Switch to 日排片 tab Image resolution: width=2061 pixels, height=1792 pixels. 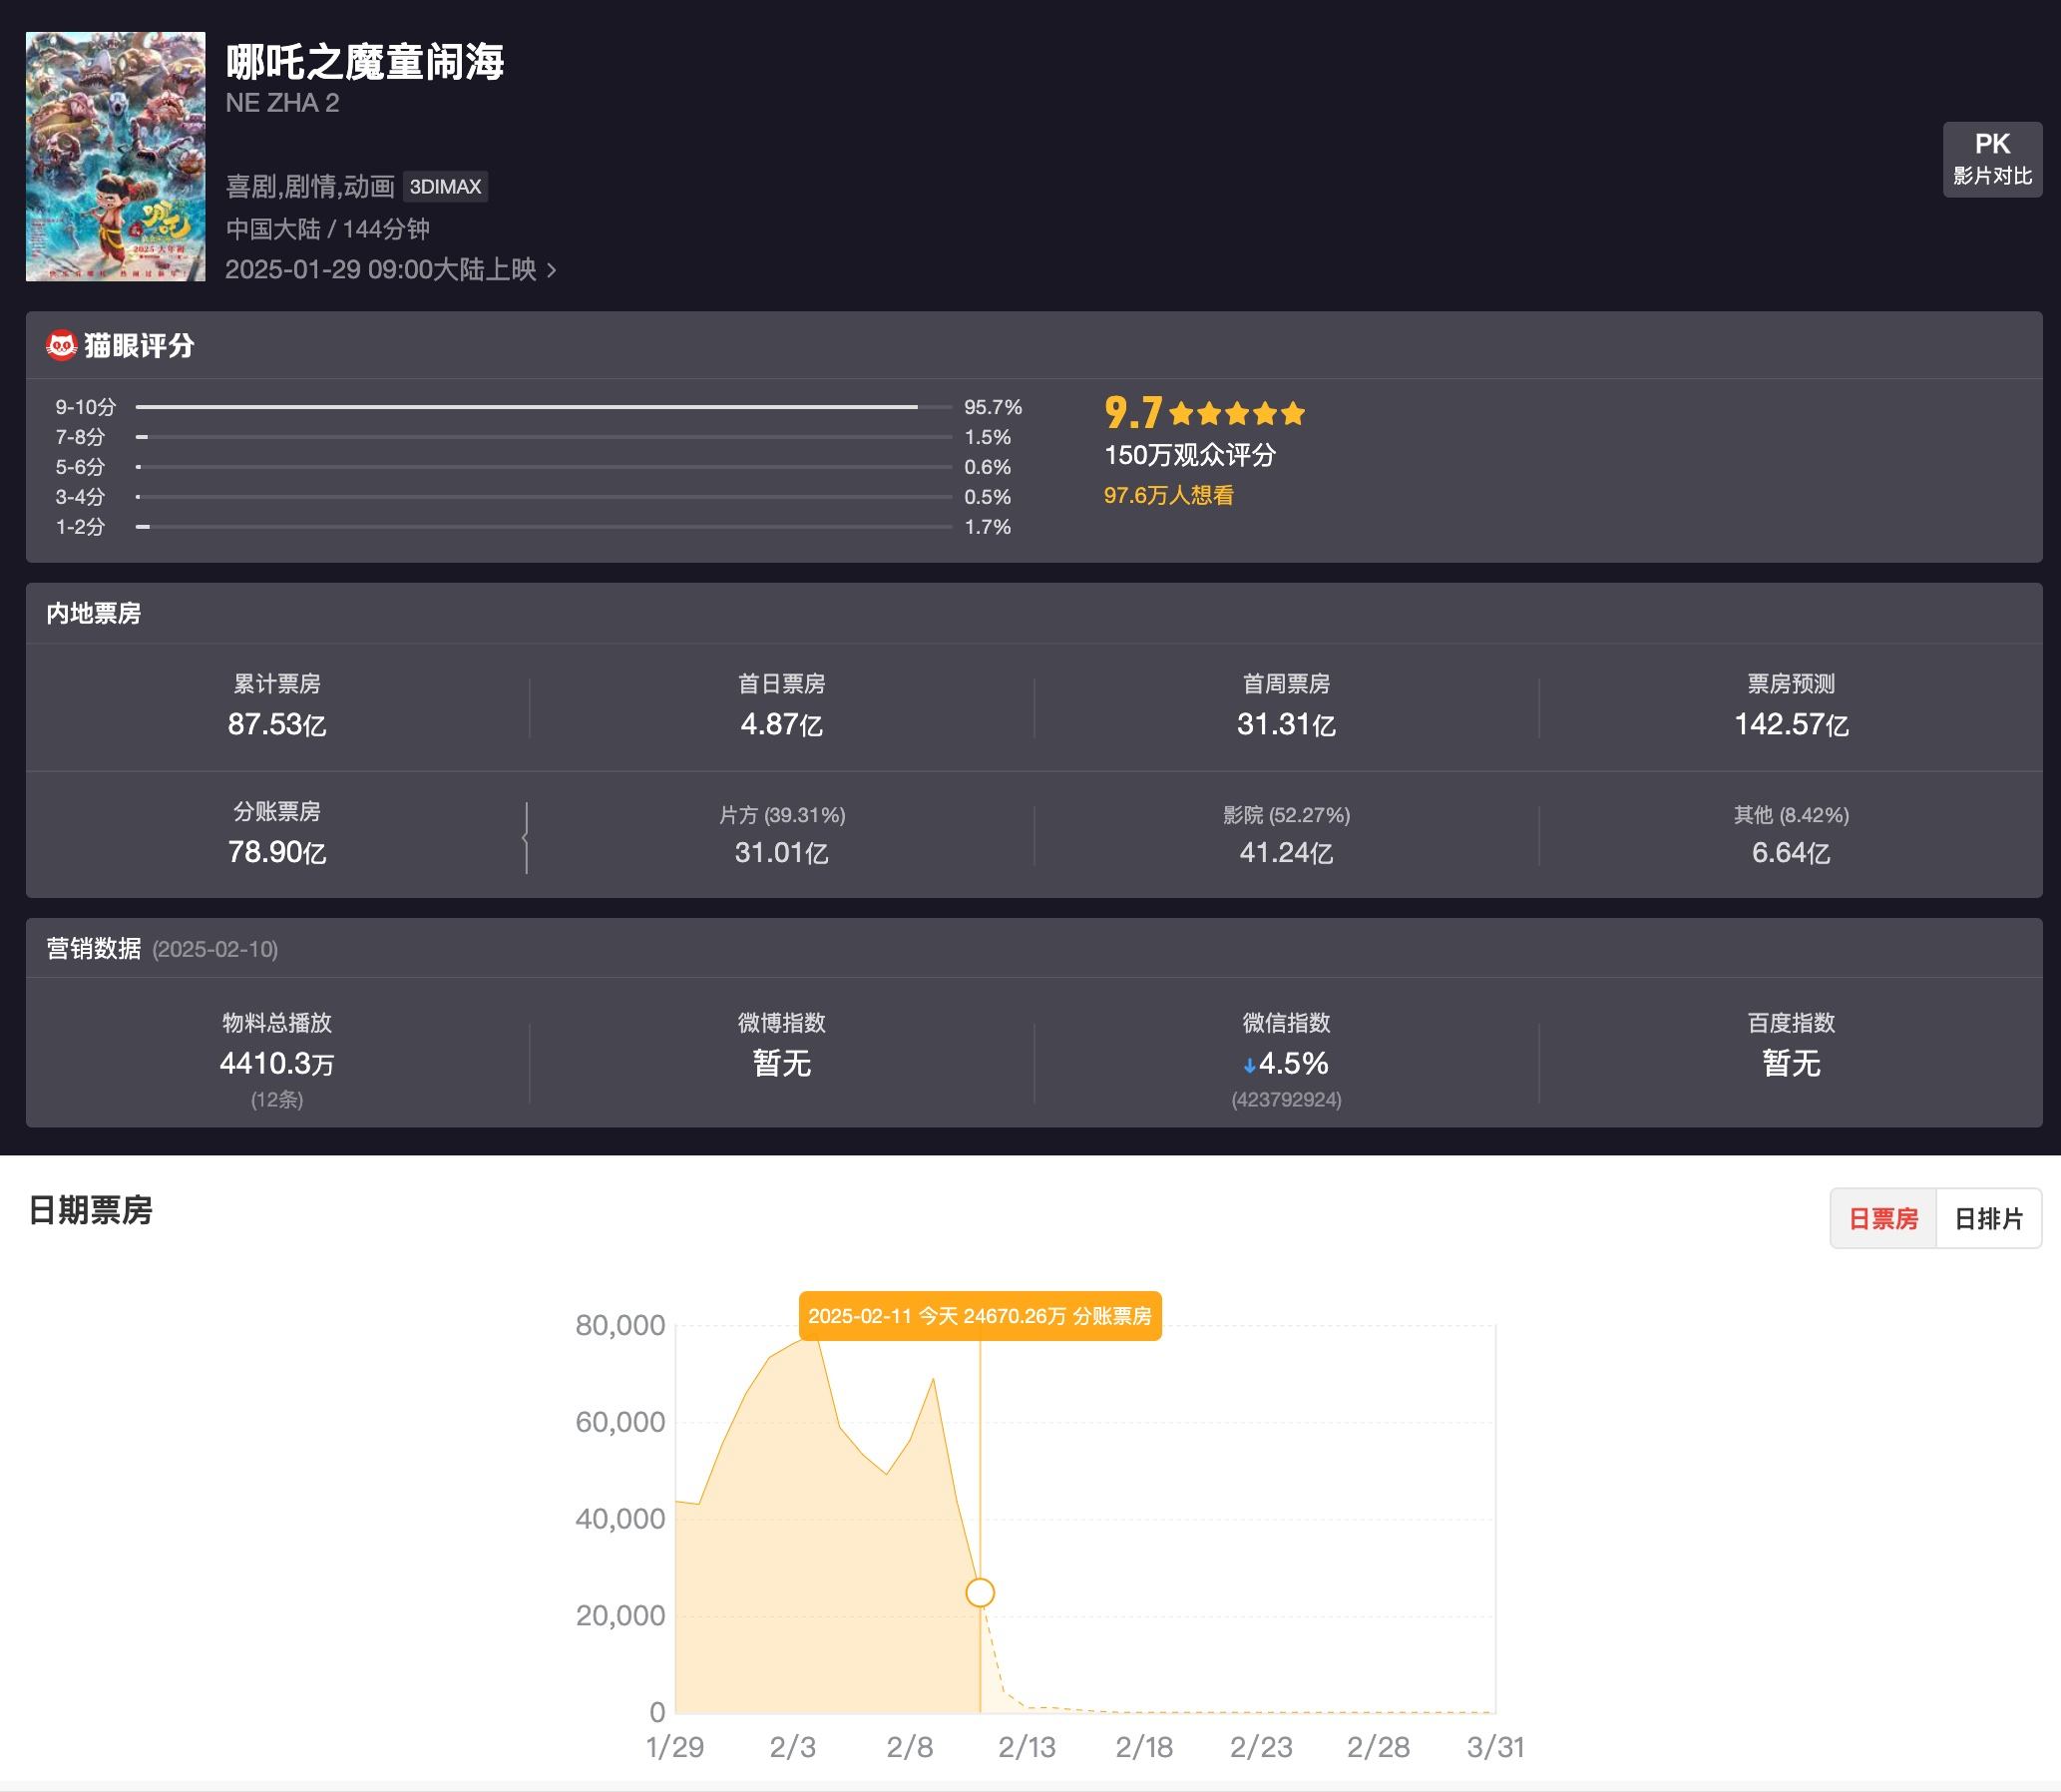tap(1988, 1218)
